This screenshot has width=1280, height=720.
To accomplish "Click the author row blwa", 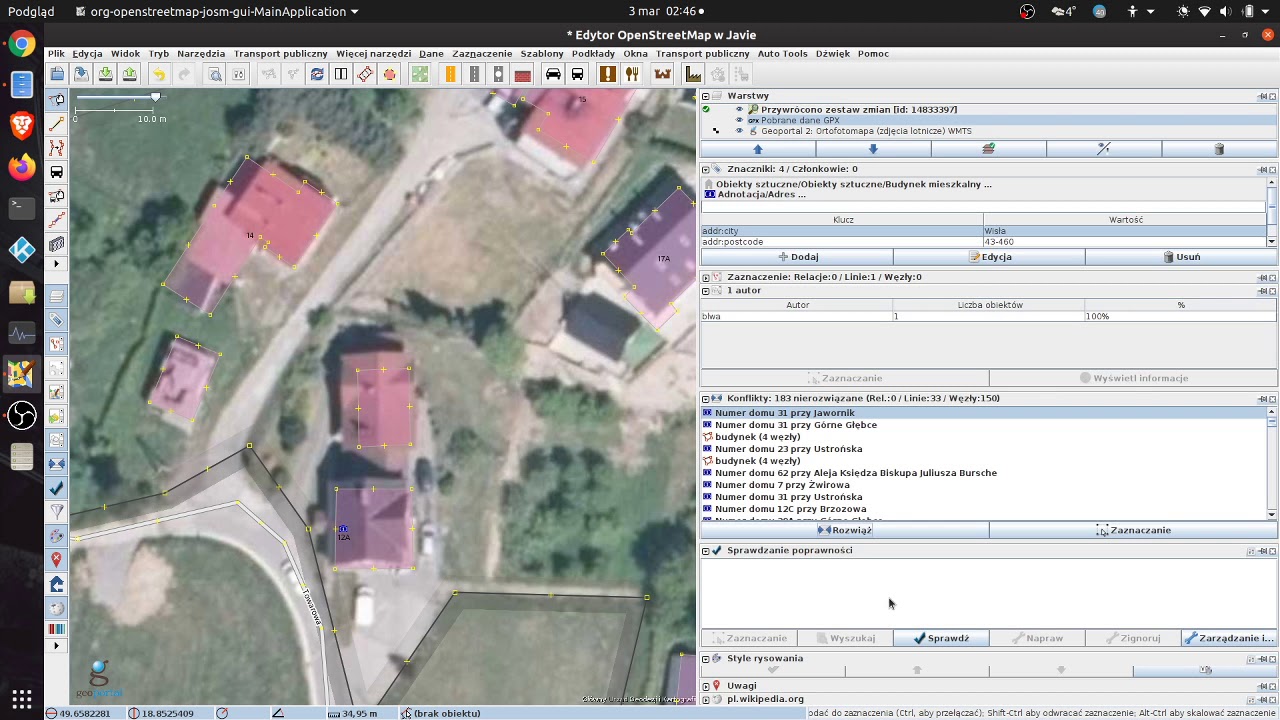I will (x=989, y=316).
